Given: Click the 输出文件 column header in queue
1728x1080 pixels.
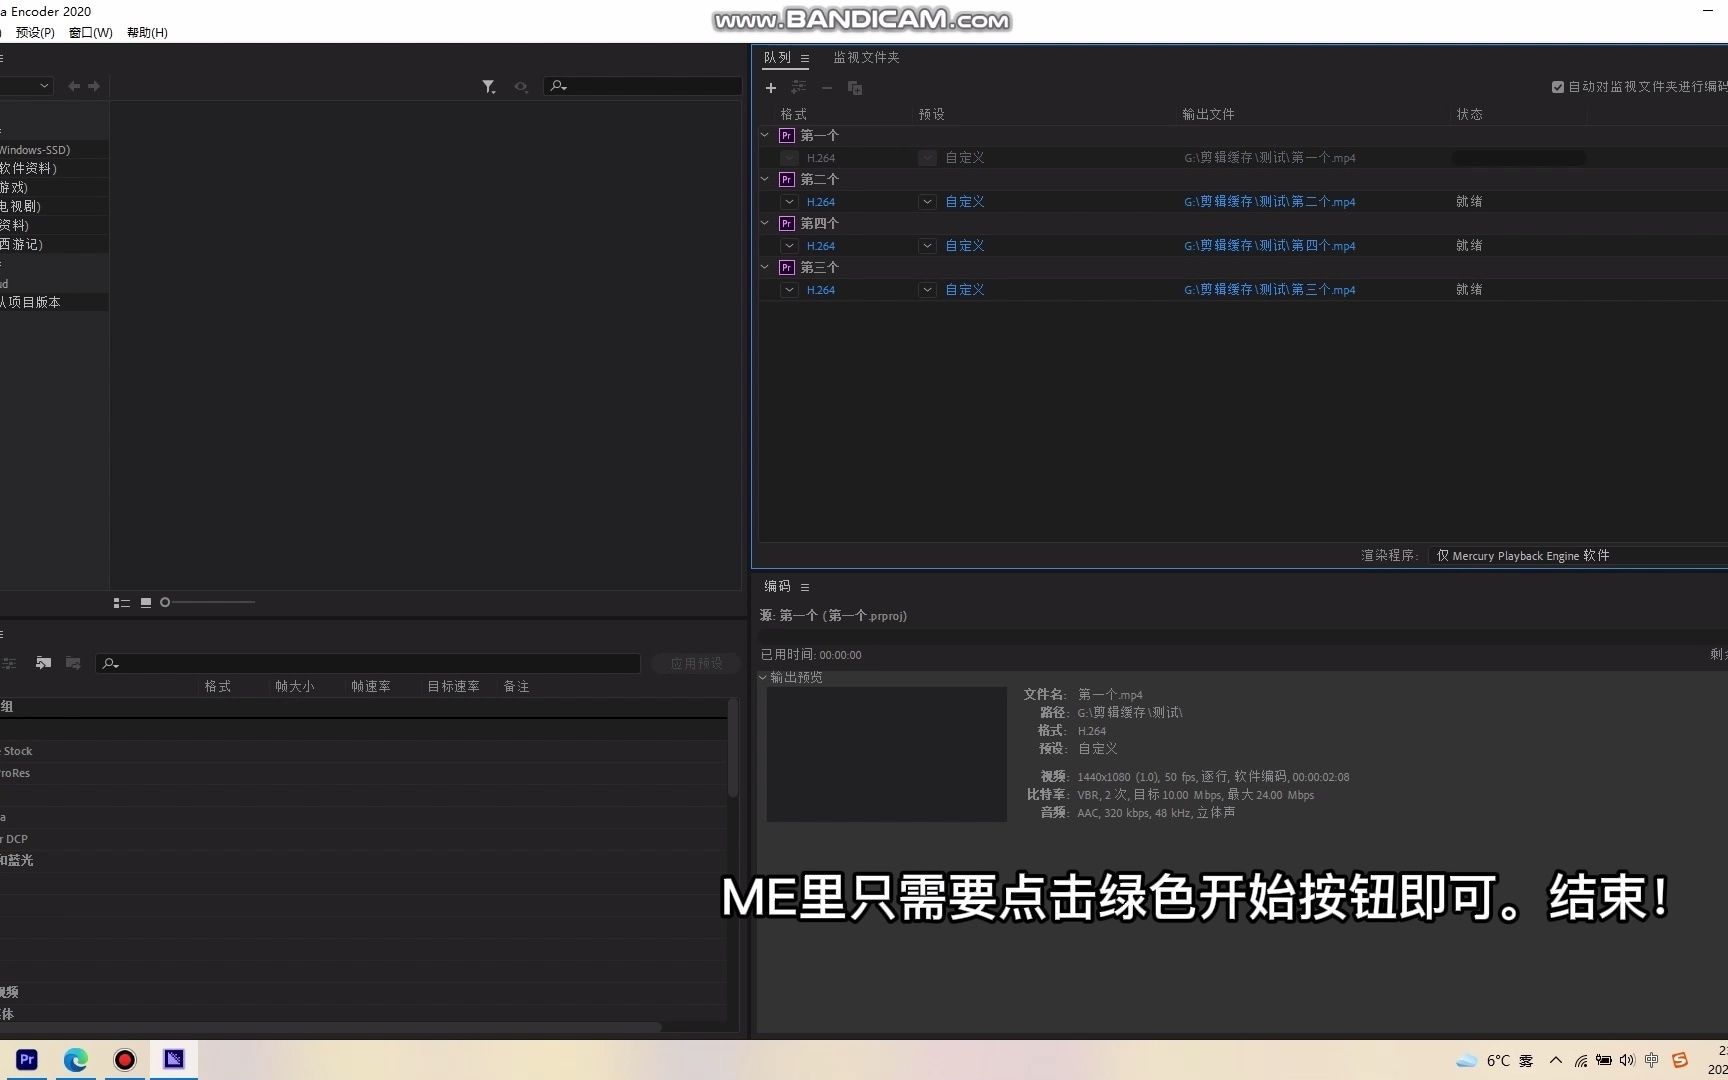Looking at the screenshot, I should coord(1208,115).
